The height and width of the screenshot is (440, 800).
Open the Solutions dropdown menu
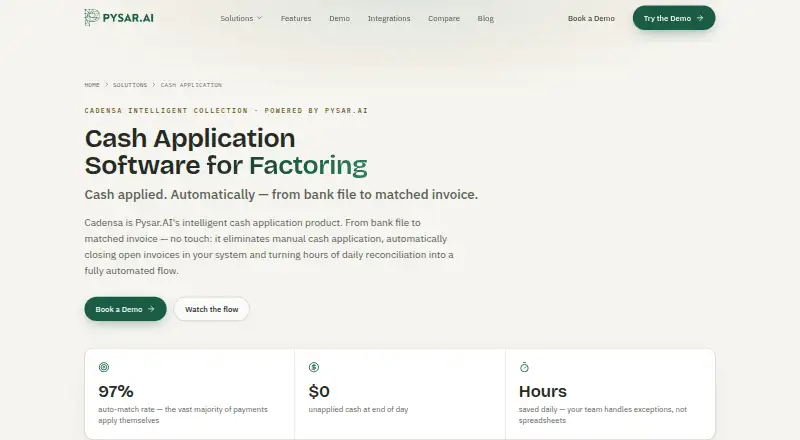pos(241,18)
